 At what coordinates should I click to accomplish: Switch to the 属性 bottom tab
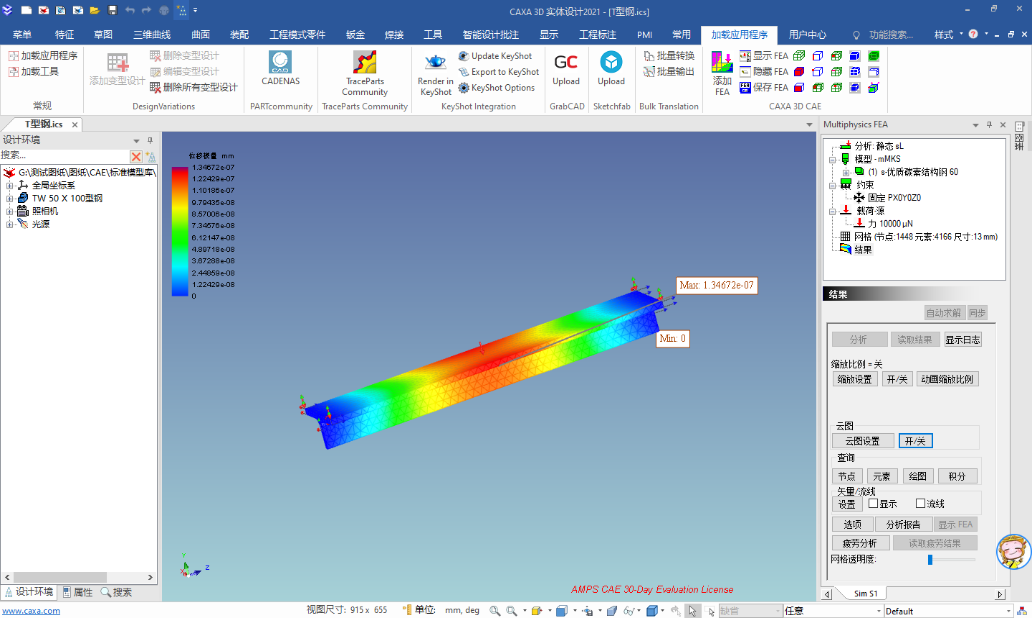click(x=78, y=592)
